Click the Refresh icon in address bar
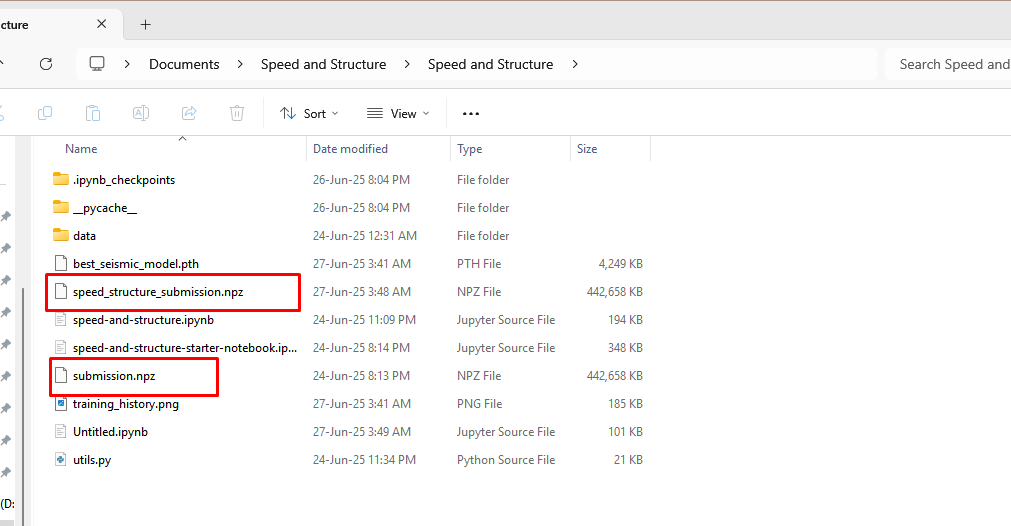The width and height of the screenshot is (1011, 526). [45, 64]
